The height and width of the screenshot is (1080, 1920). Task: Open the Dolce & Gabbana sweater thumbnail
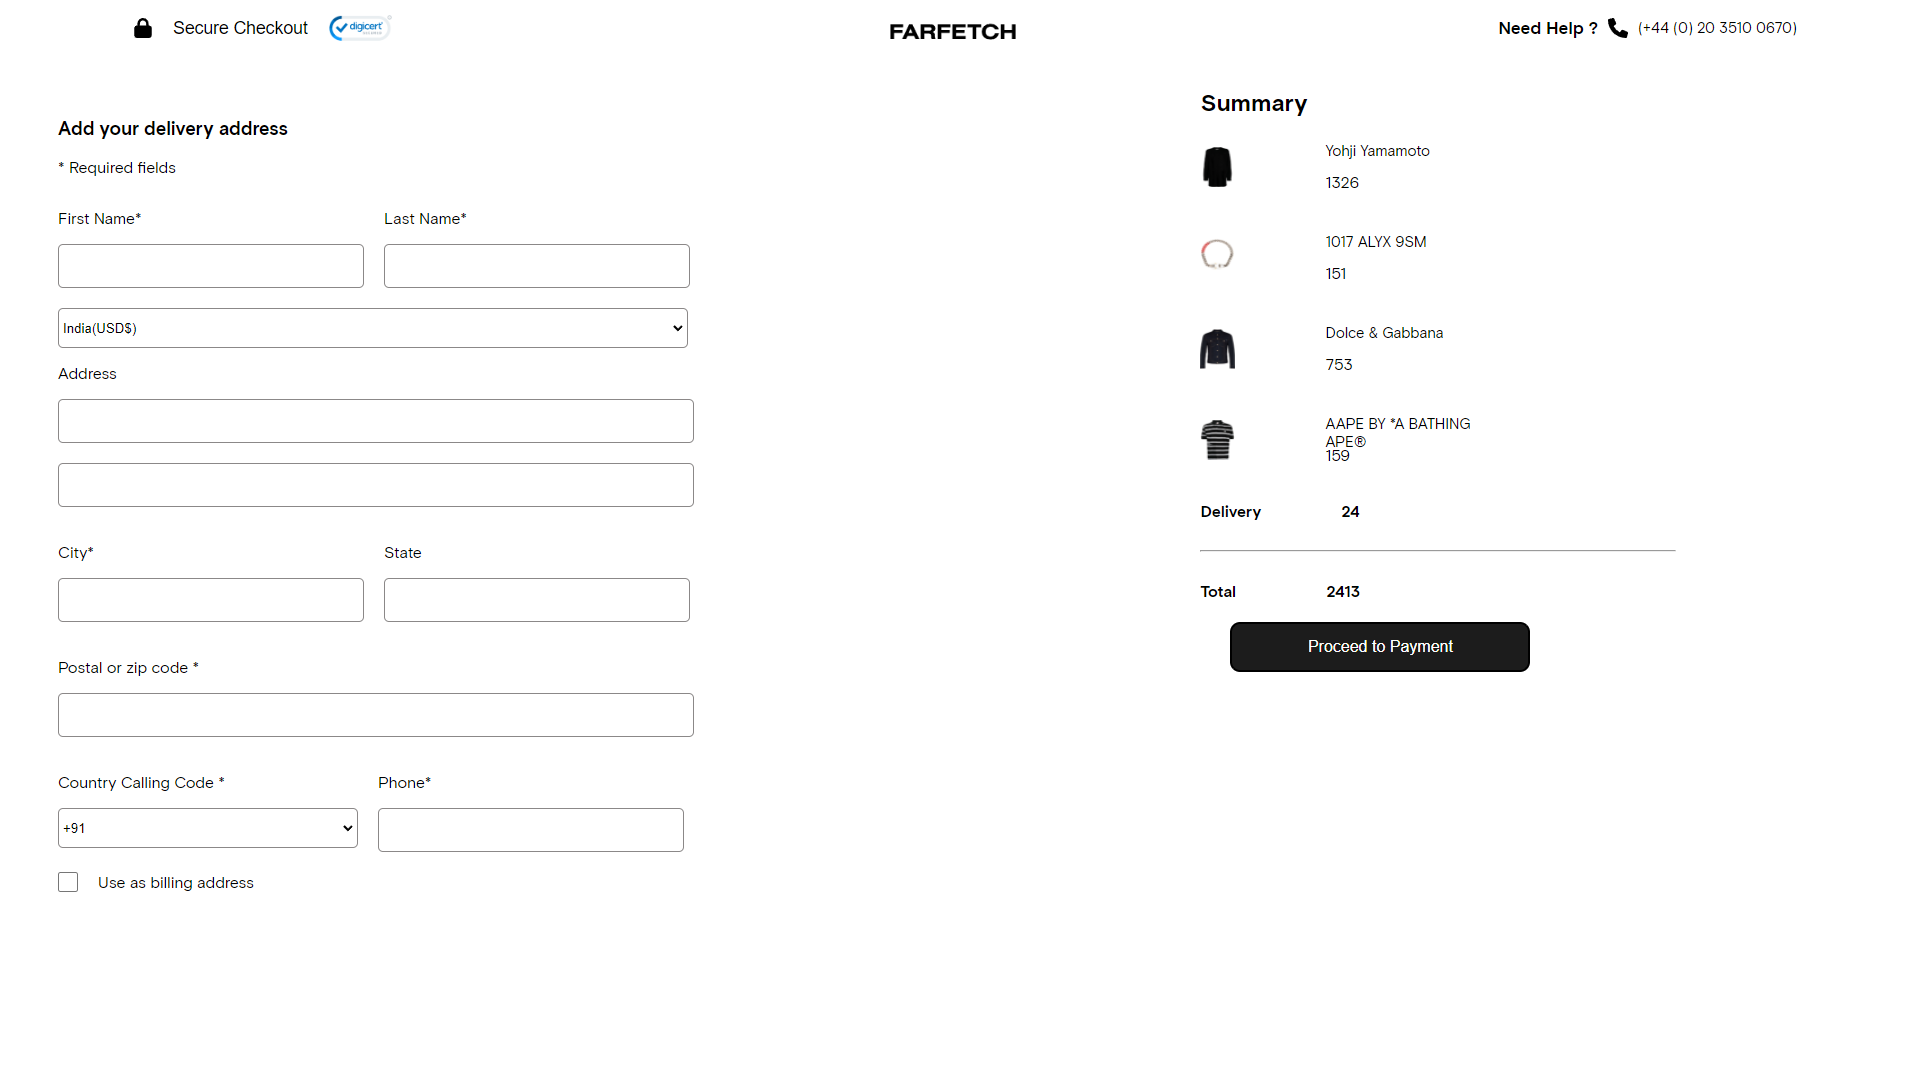(x=1216, y=349)
